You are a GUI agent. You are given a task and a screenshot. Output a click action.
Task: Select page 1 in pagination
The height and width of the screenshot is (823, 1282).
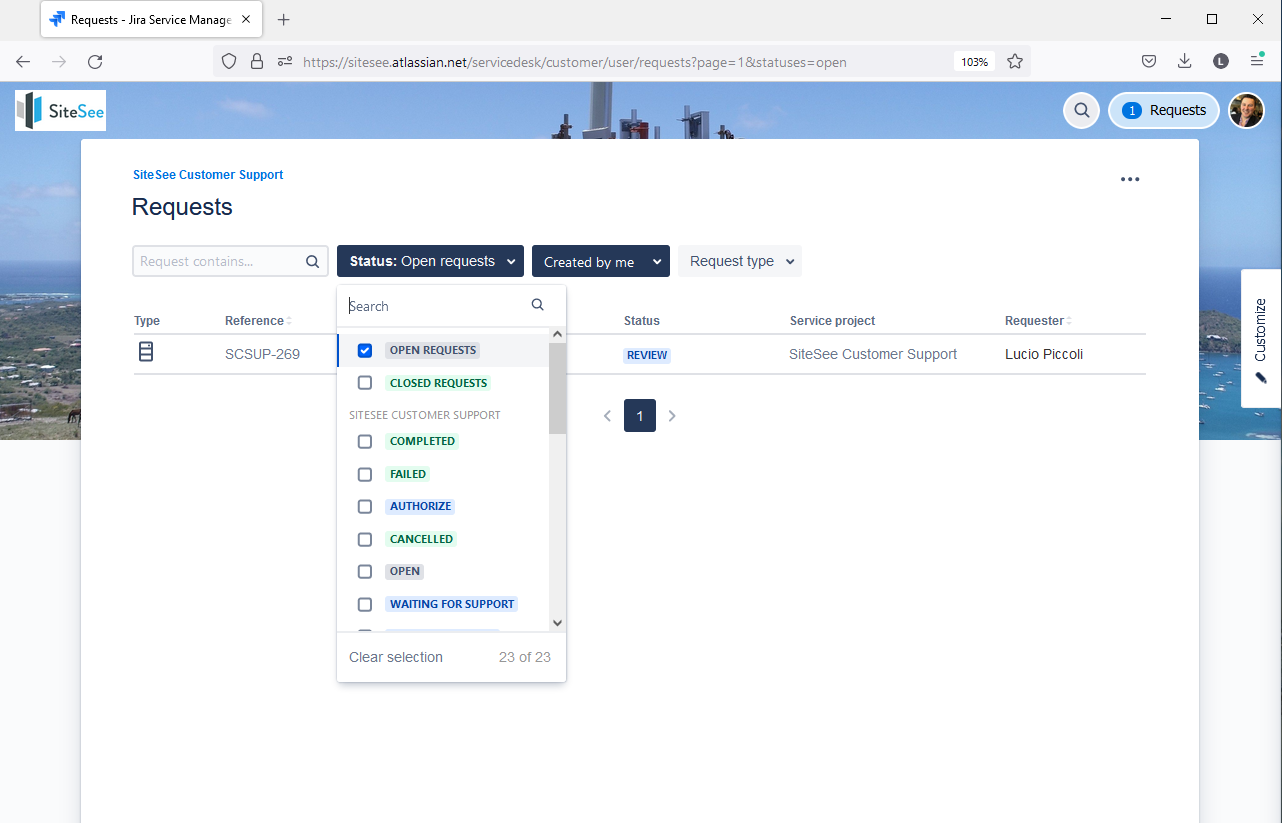[x=640, y=416]
